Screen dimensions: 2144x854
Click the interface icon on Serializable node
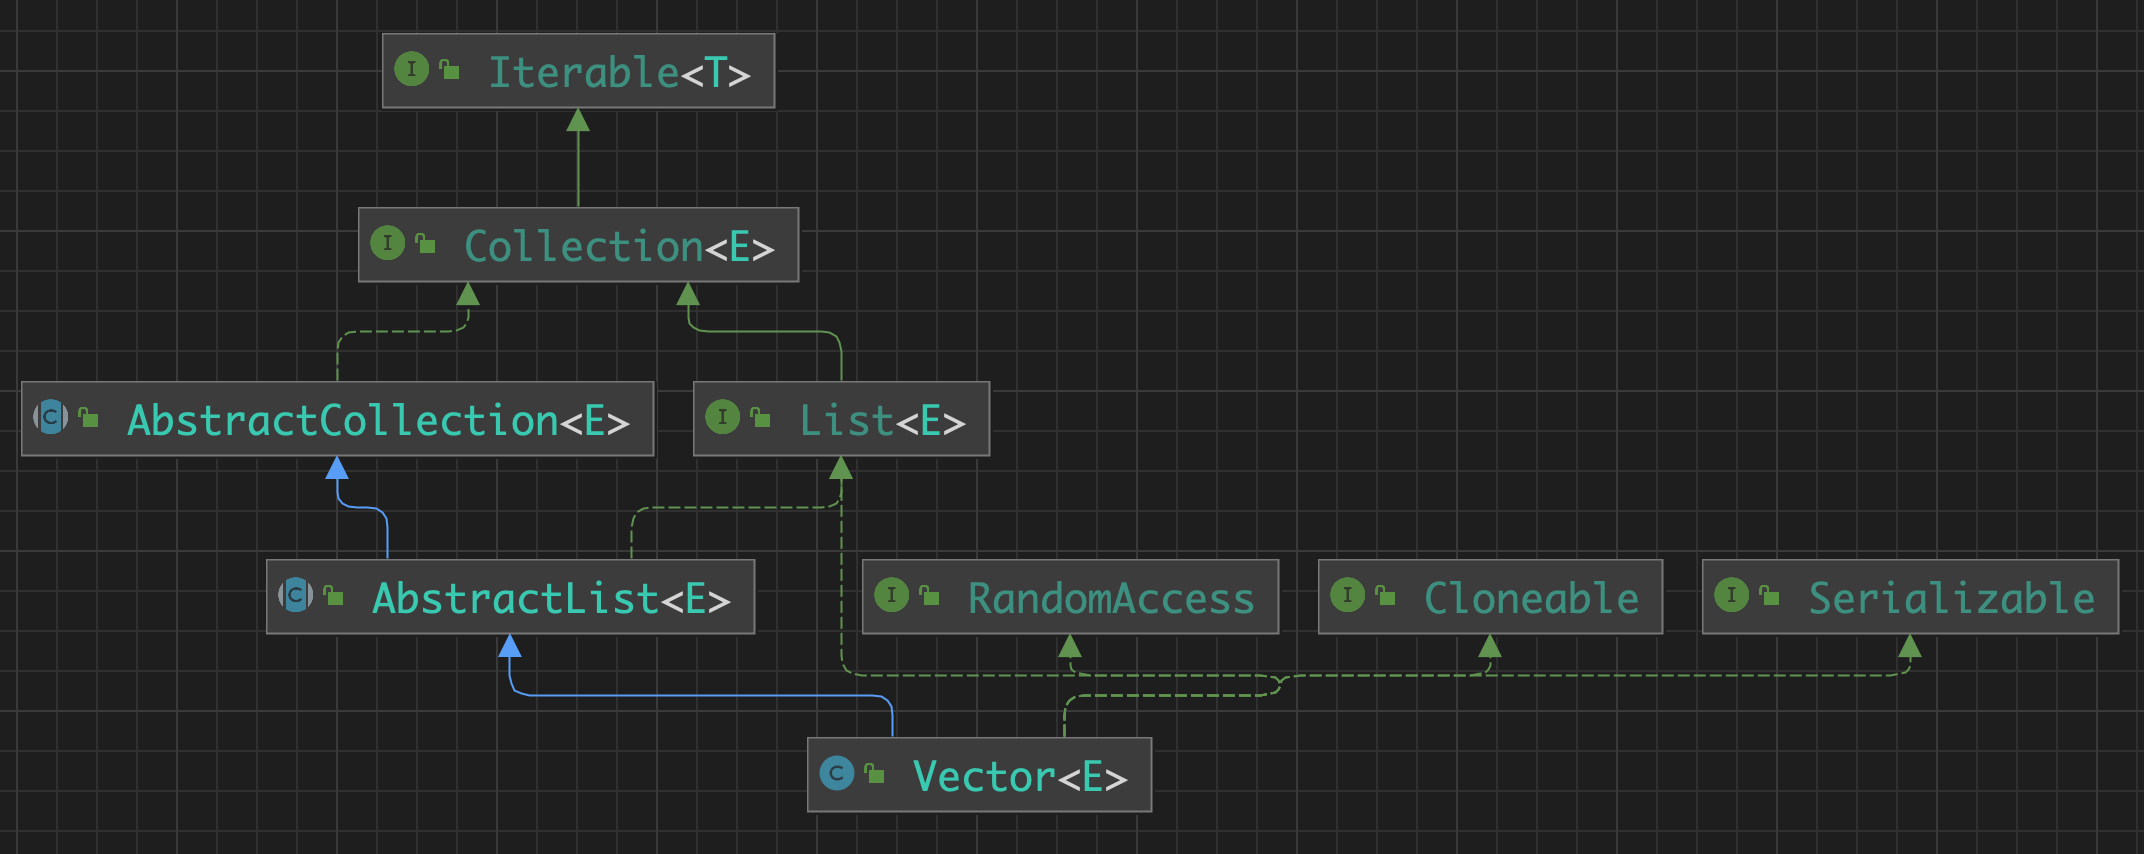1731,595
